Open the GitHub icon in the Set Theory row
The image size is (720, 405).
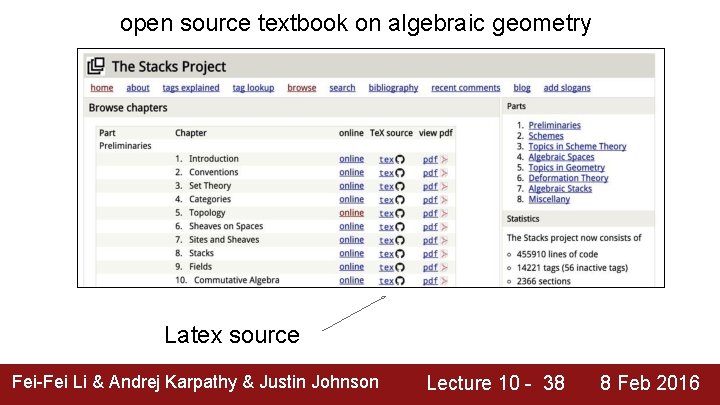coord(400,186)
